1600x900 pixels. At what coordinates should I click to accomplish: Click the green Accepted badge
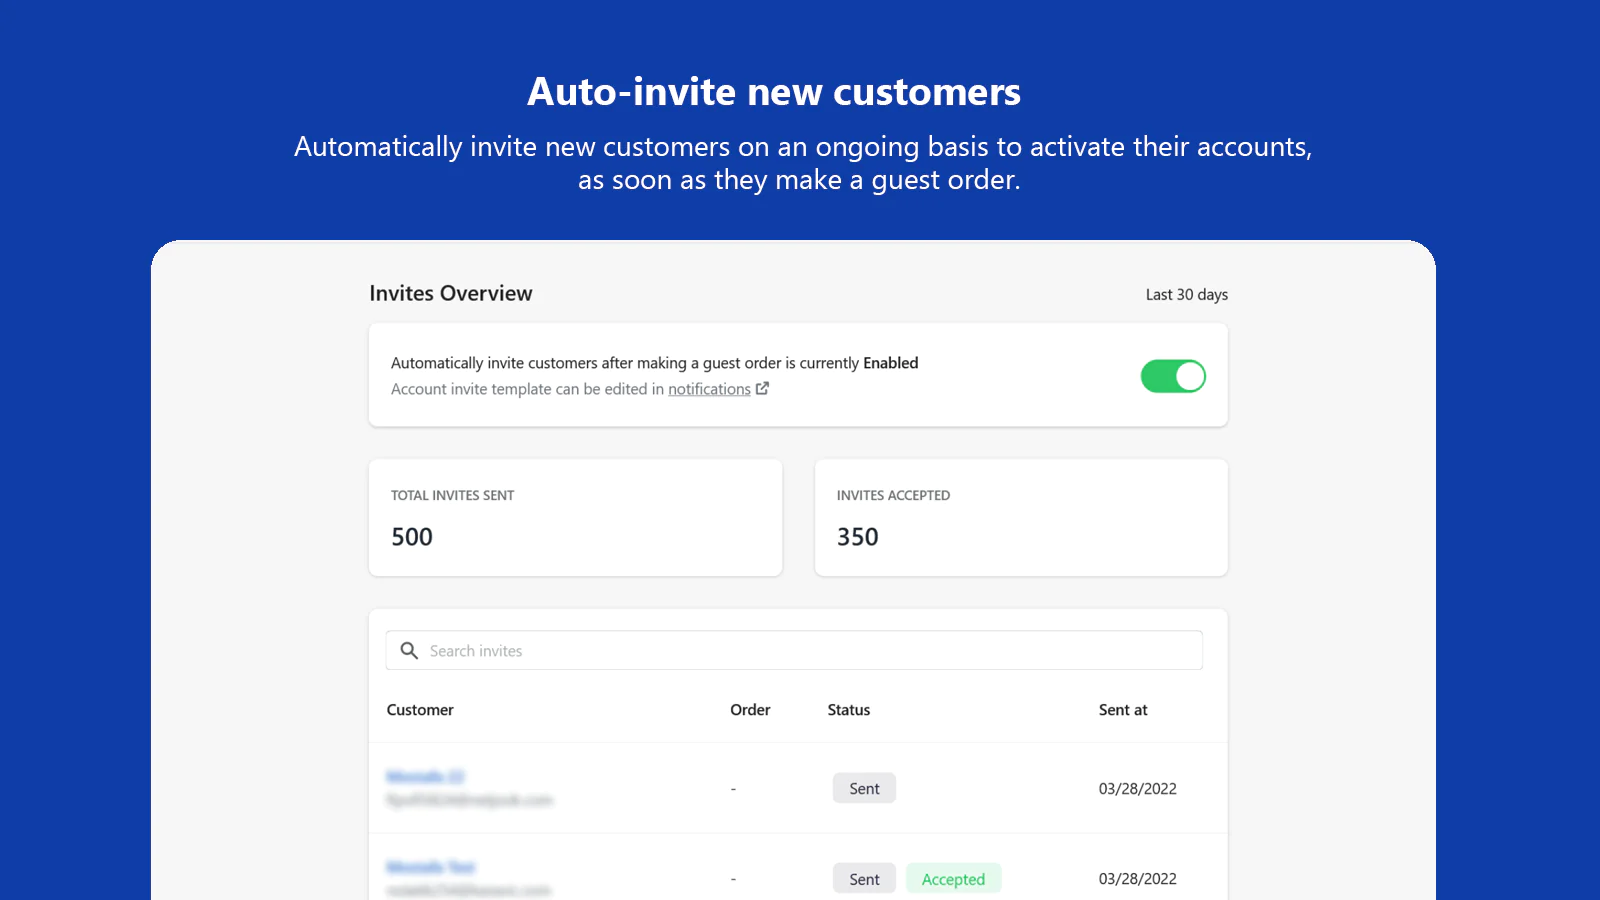click(x=953, y=879)
